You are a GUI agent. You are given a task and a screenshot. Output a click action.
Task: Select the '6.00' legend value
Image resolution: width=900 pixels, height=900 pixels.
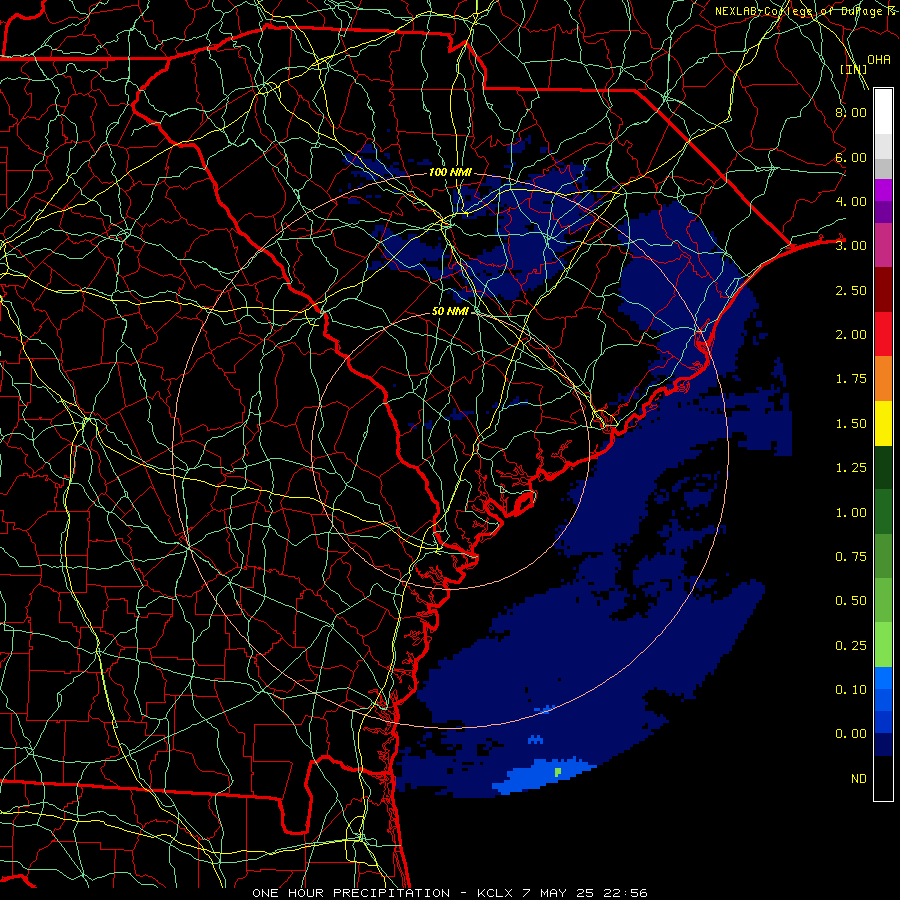(851, 157)
